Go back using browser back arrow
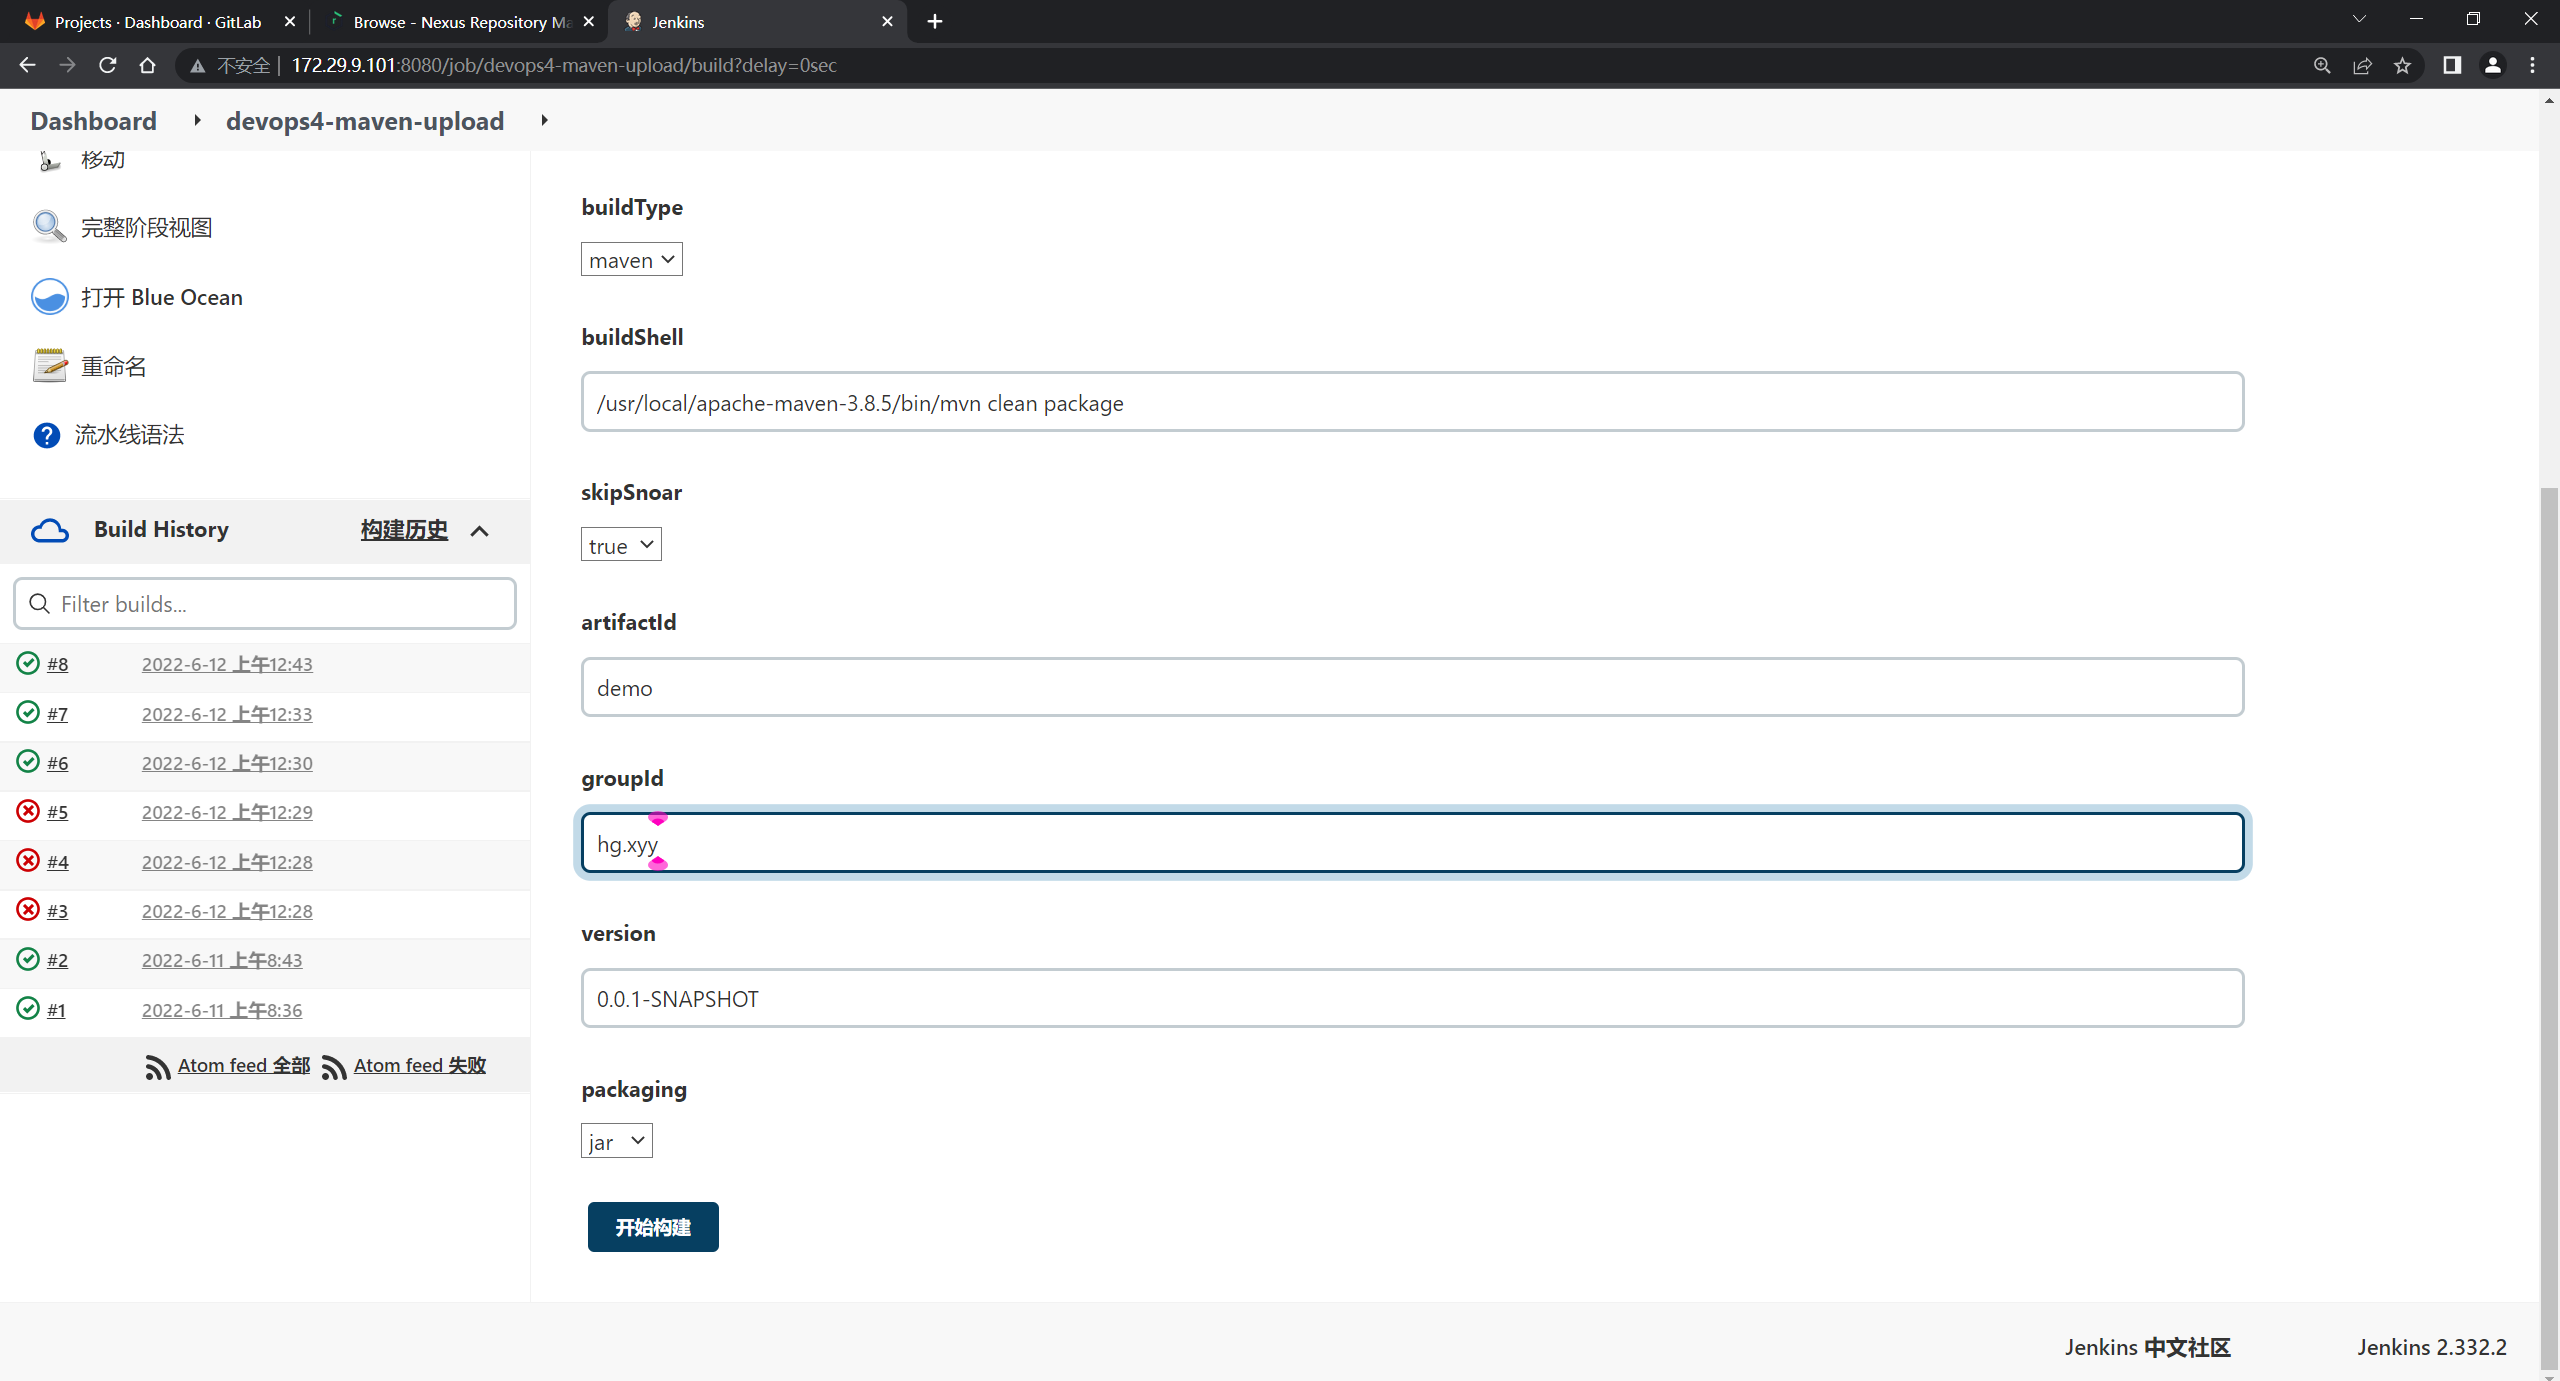 [x=27, y=65]
